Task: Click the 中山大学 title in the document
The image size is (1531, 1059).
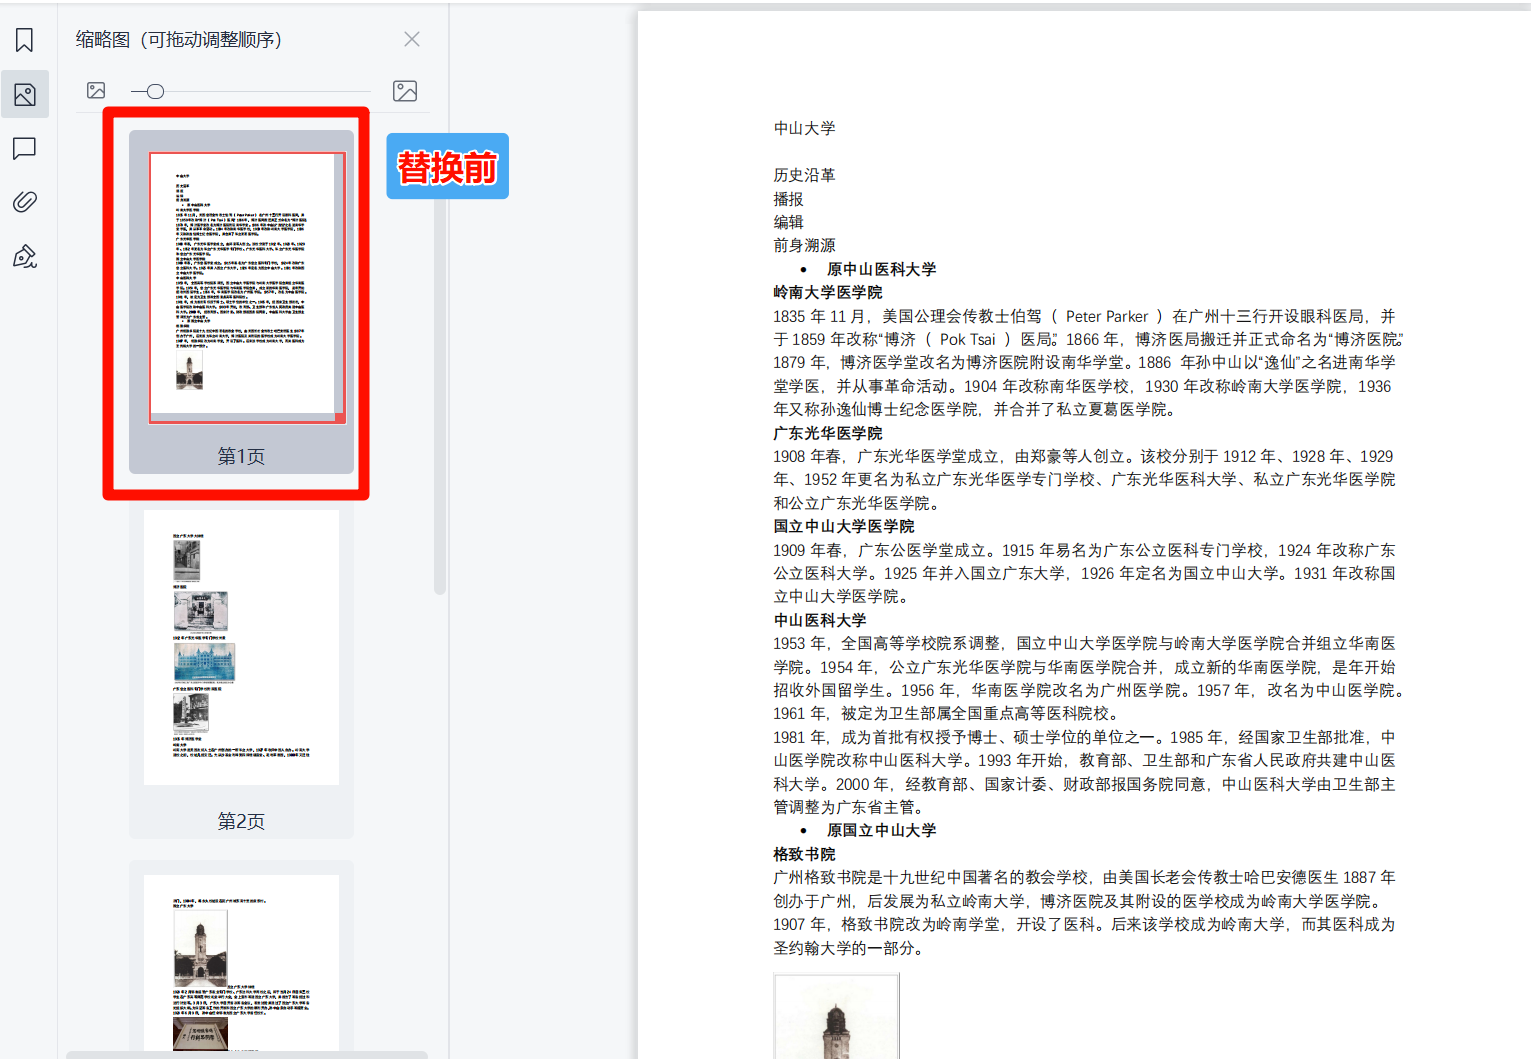Action: (804, 128)
